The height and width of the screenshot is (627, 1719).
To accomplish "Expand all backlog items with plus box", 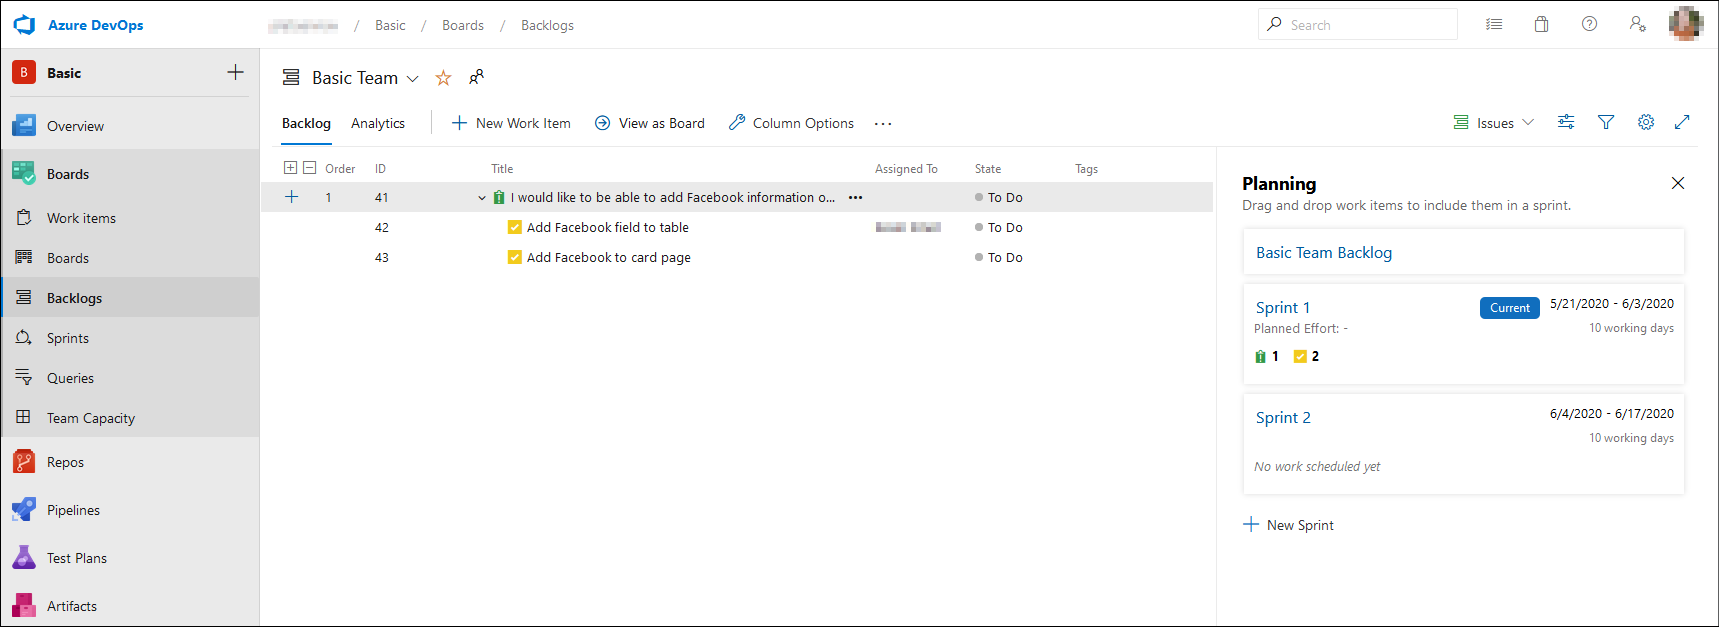I will [x=290, y=168].
